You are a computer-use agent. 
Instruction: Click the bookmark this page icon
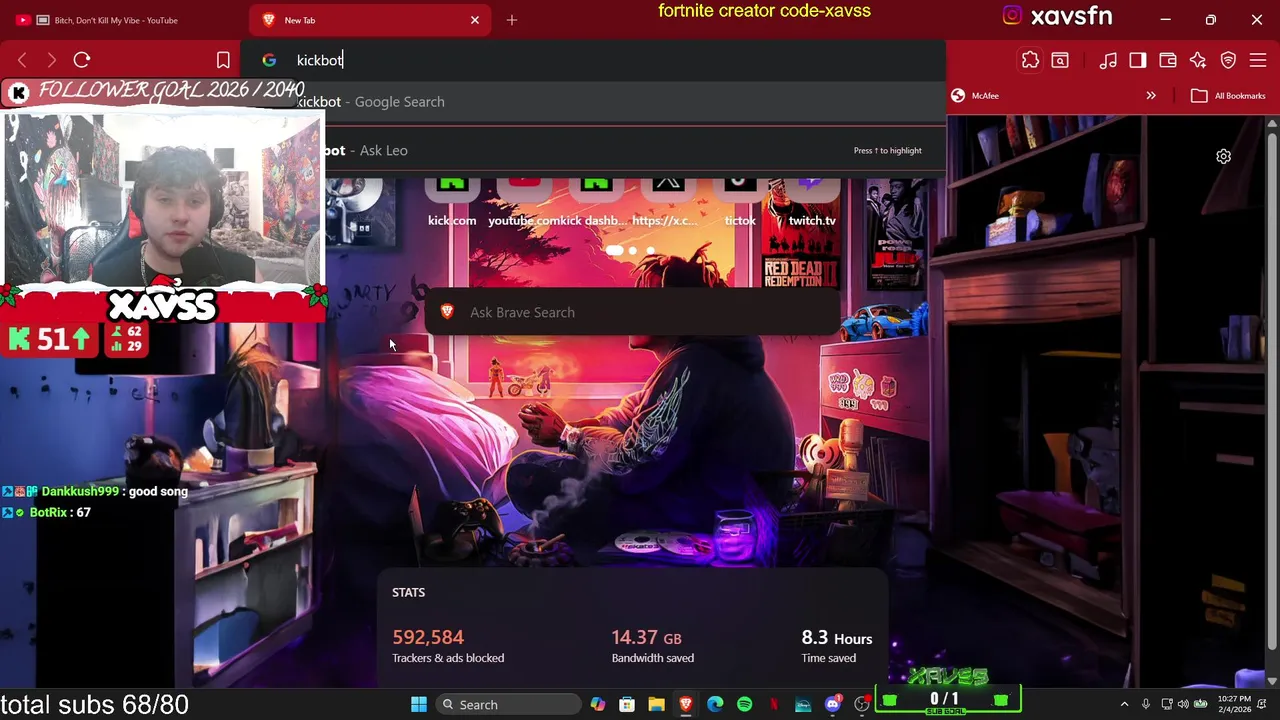click(223, 61)
